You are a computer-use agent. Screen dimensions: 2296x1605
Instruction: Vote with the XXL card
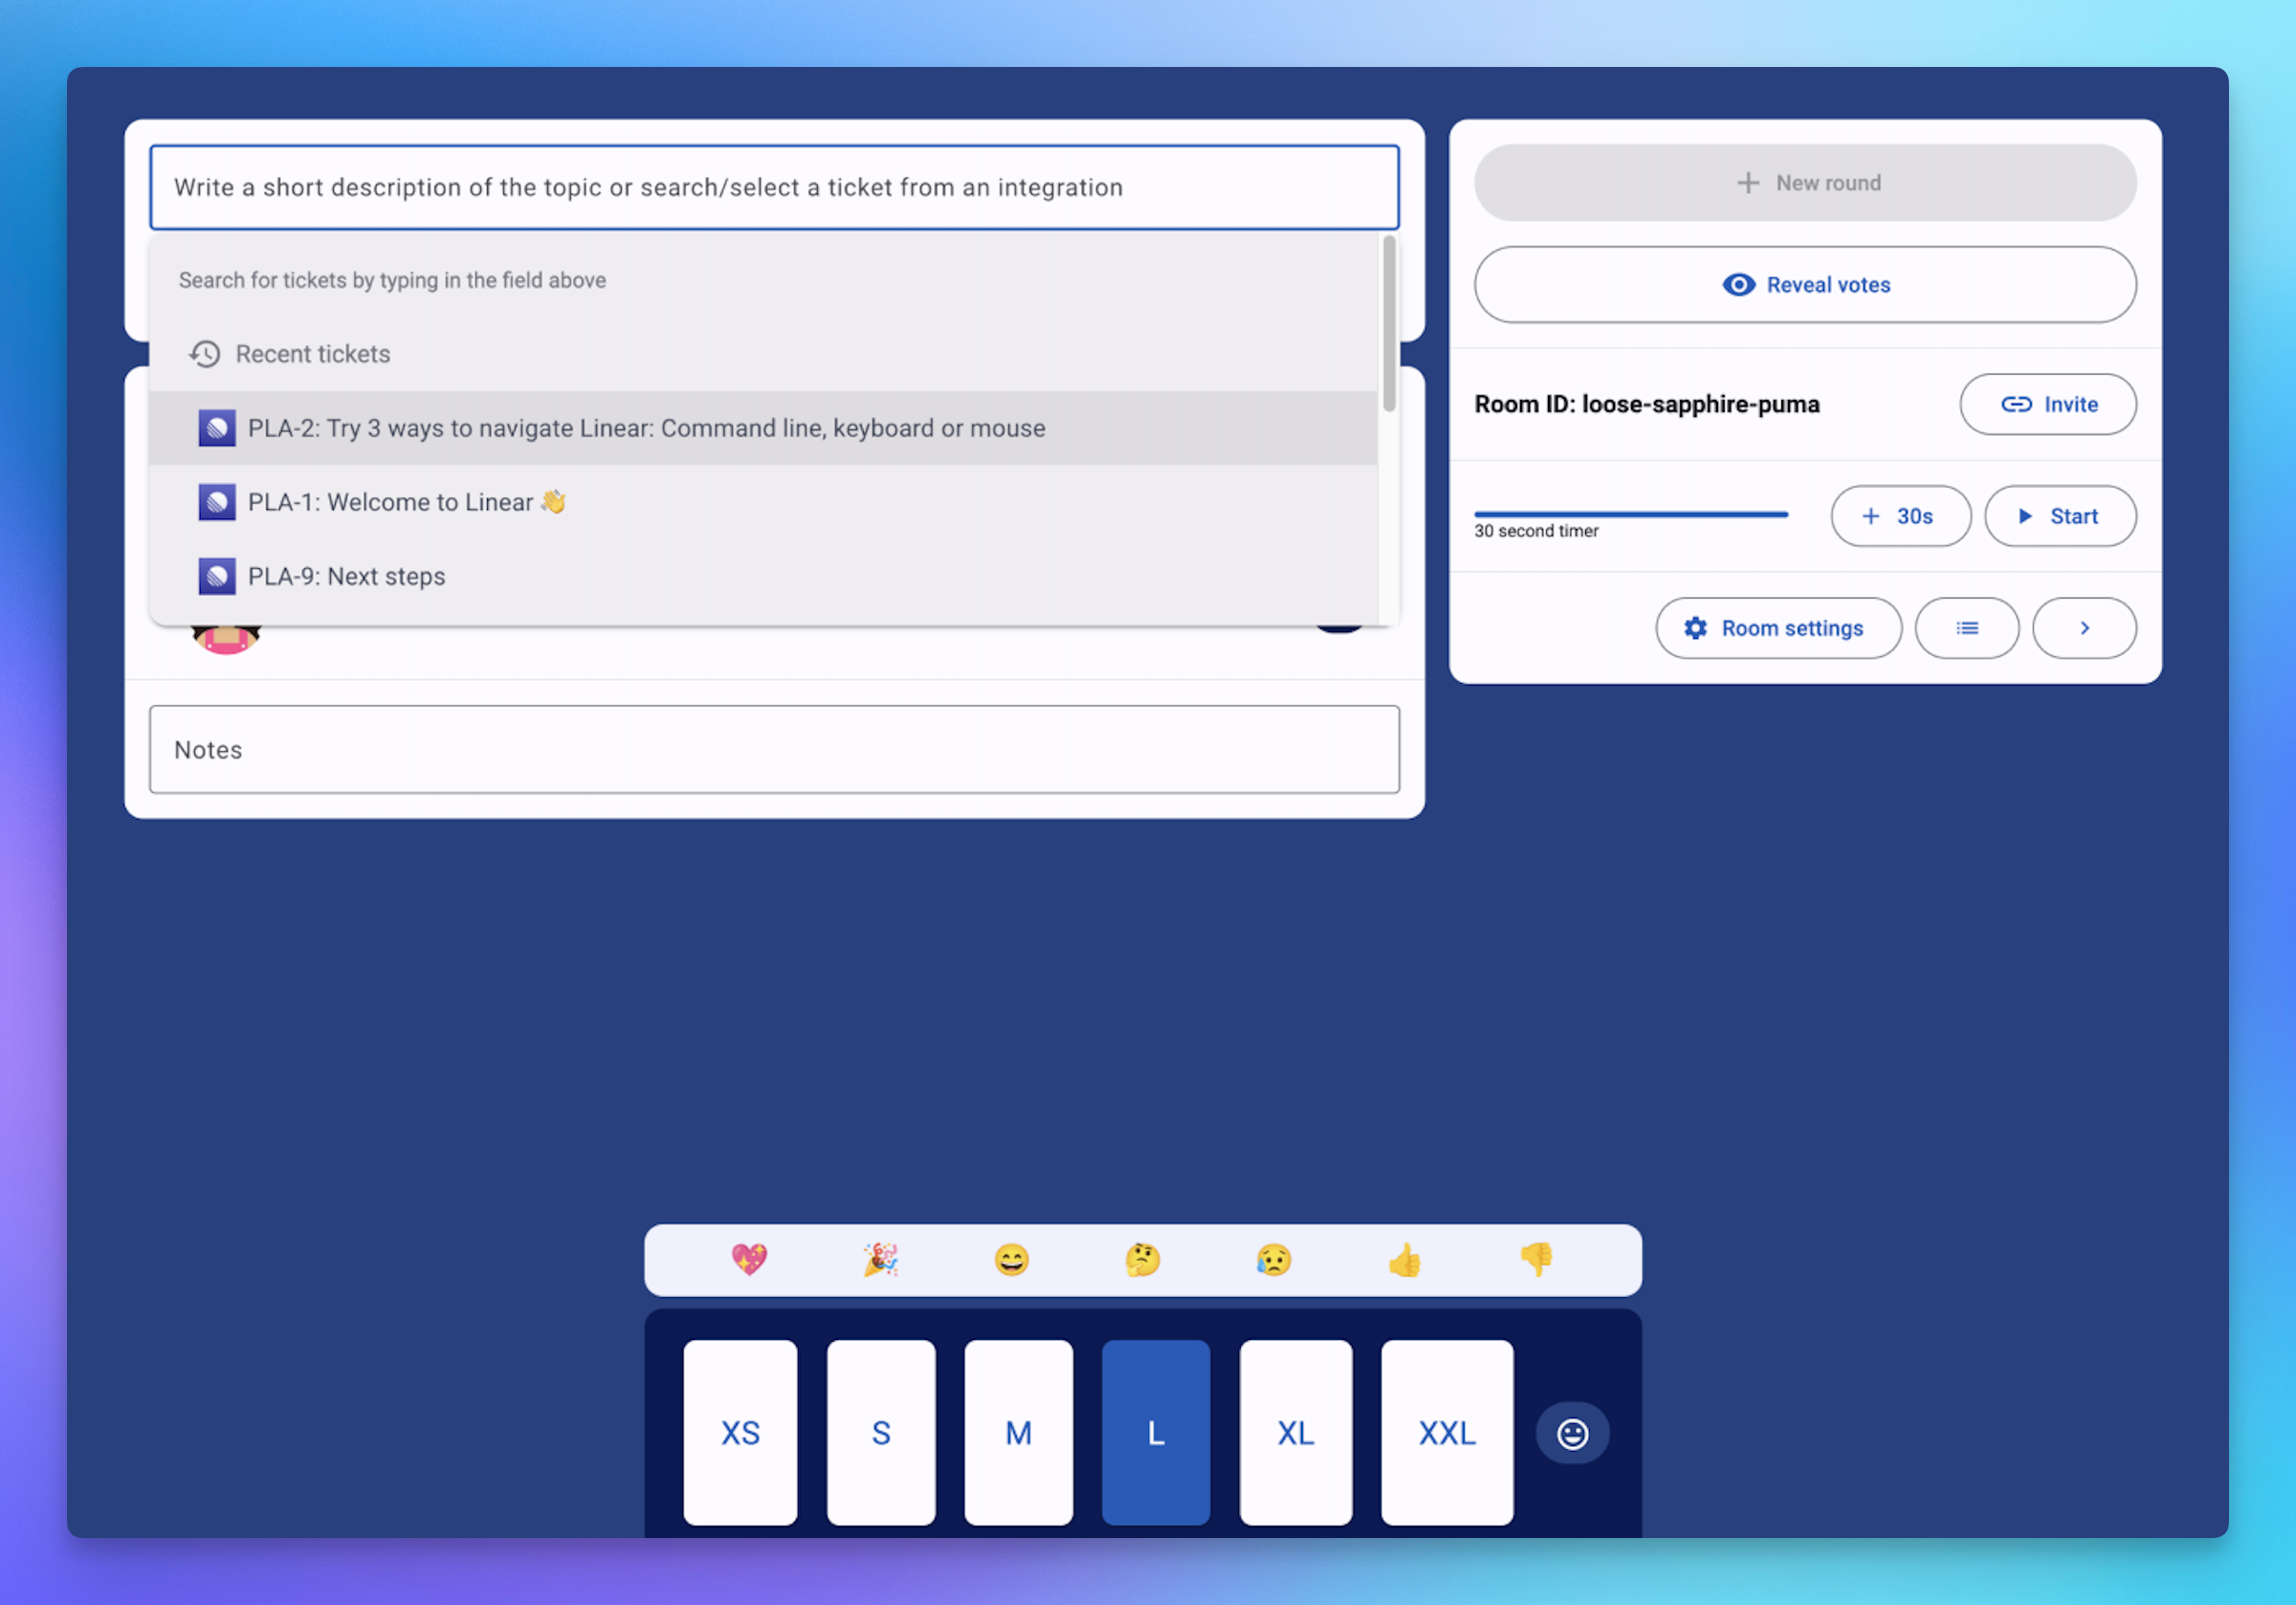(1447, 1432)
